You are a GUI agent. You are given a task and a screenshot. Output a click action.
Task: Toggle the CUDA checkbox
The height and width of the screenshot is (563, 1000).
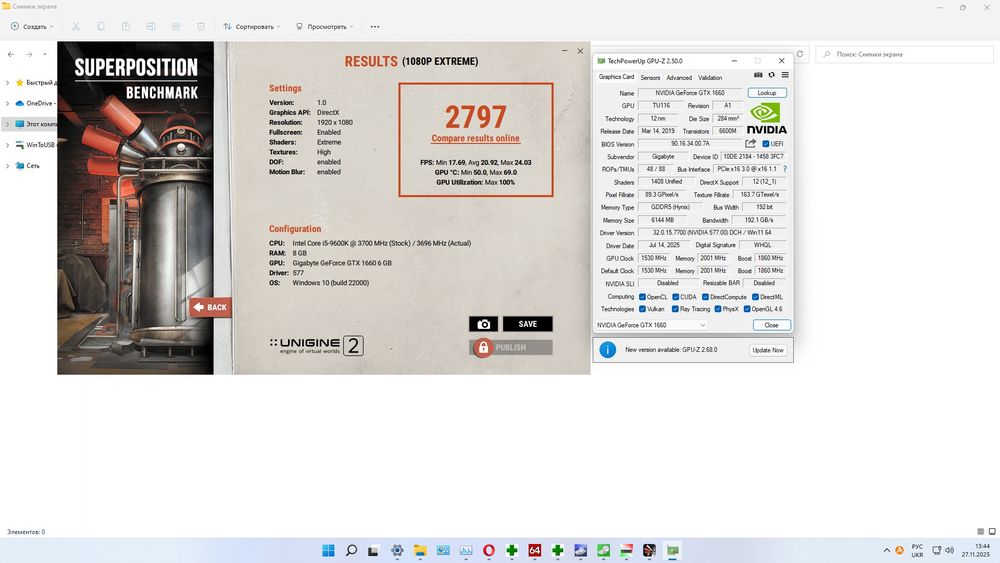(675, 296)
